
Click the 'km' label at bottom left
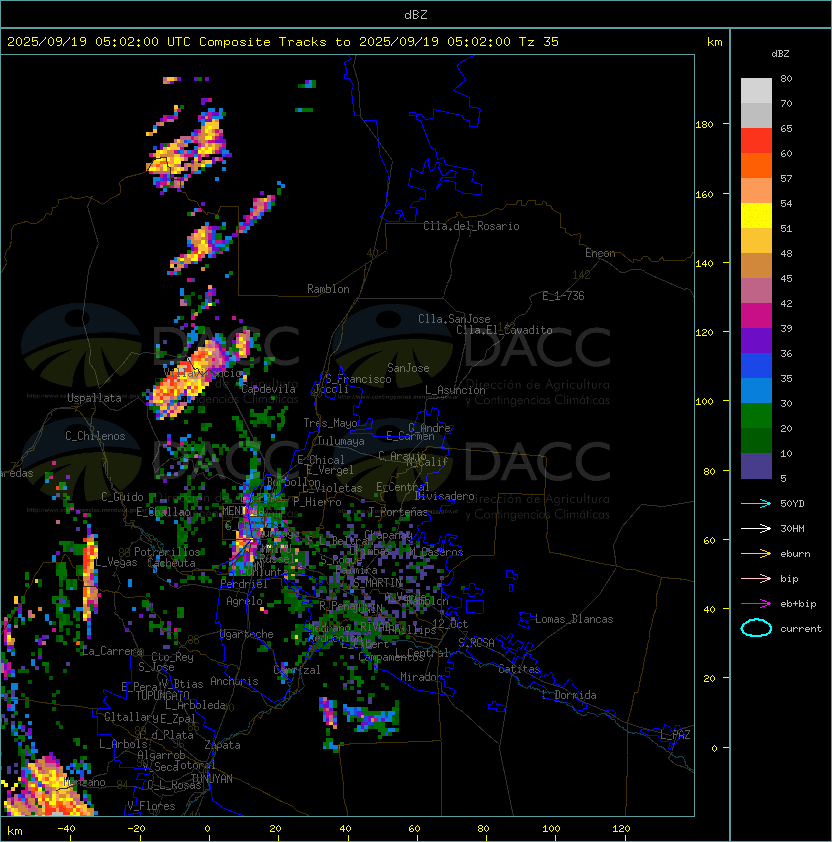(x=15, y=831)
